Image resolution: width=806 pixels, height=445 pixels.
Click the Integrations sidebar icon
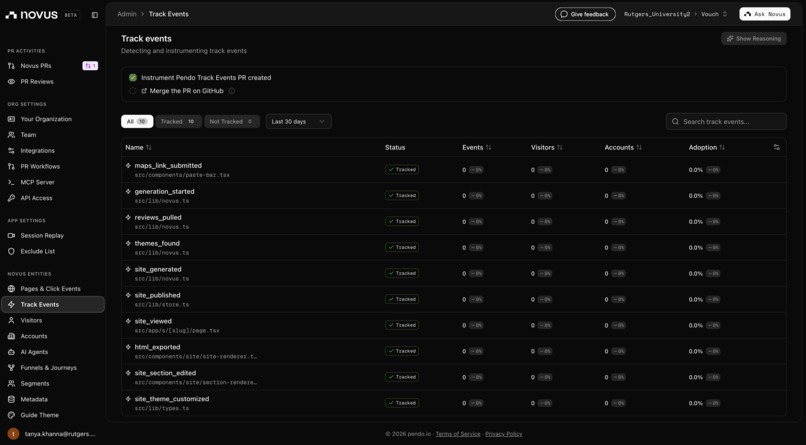pyautogui.click(x=11, y=151)
